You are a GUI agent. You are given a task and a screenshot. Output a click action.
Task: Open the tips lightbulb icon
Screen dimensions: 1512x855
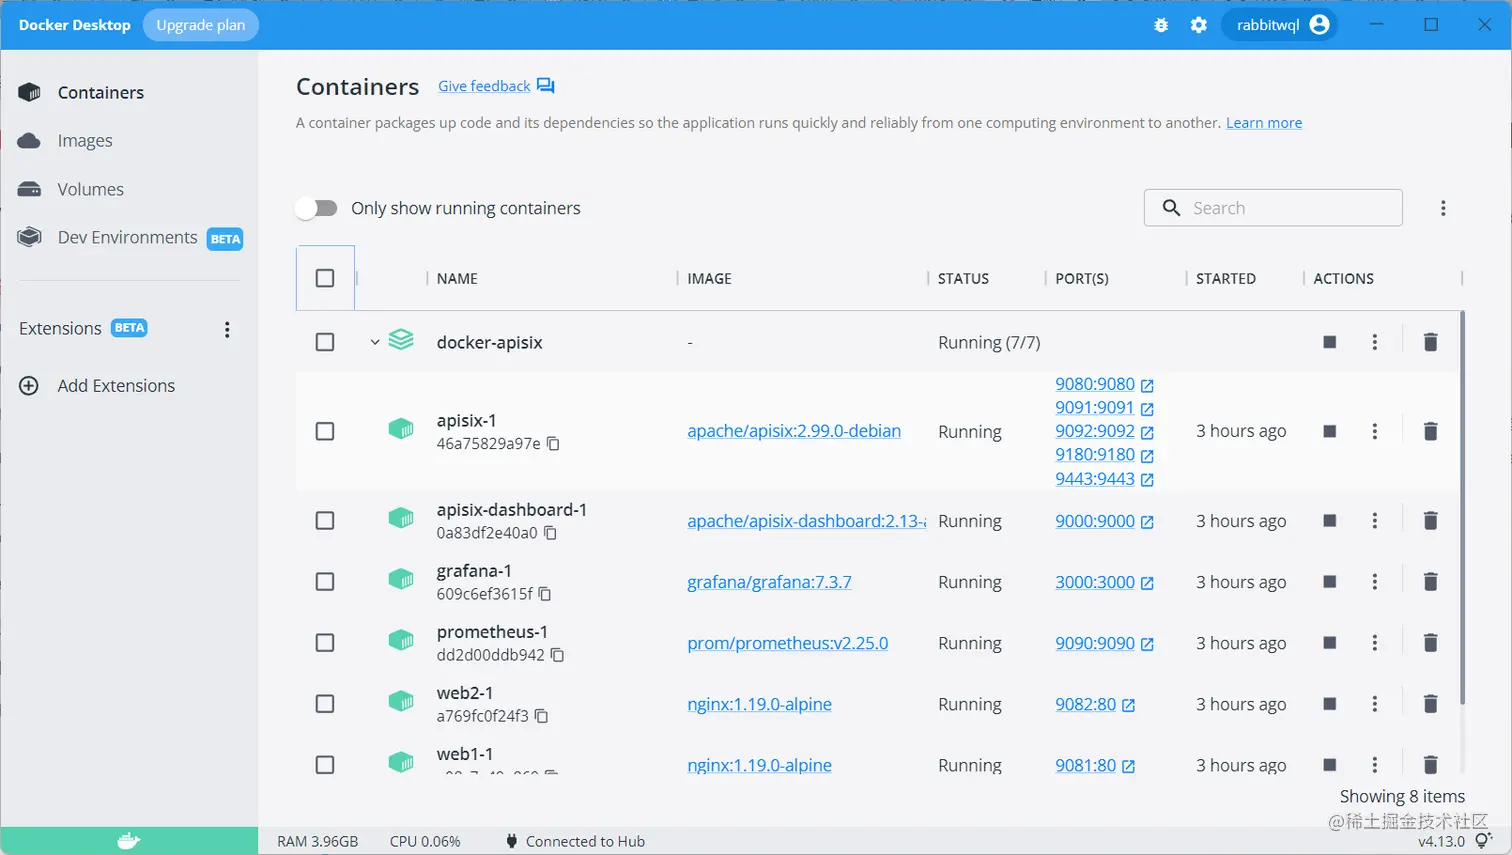[1484, 841]
